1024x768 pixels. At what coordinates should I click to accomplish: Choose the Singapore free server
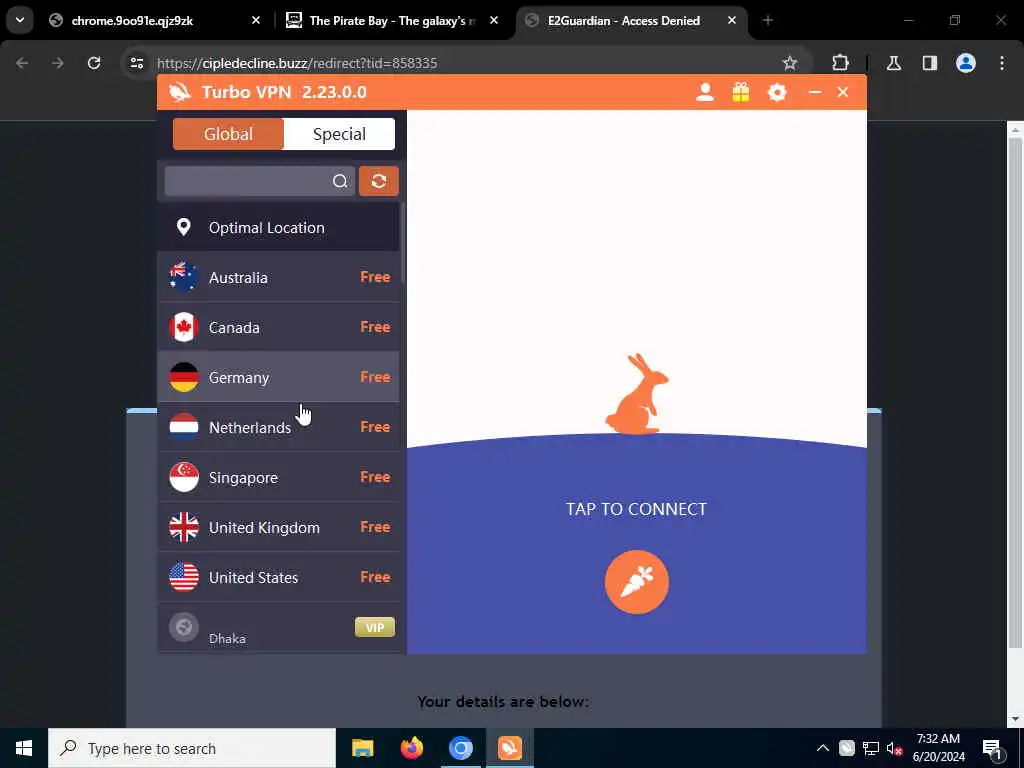pyautogui.click(x=278, y=477)
